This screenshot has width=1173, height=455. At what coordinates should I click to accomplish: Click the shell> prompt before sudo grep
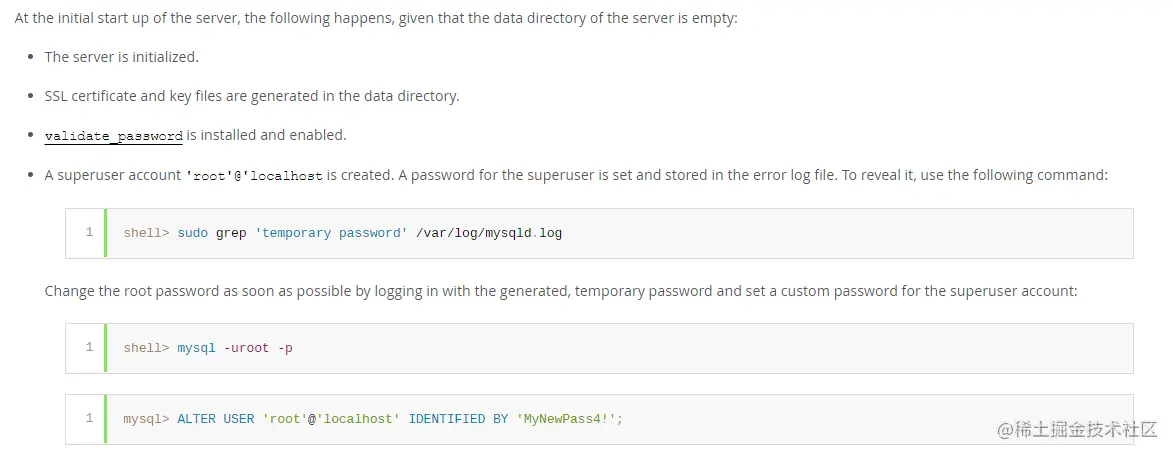(x=147, y=233)
